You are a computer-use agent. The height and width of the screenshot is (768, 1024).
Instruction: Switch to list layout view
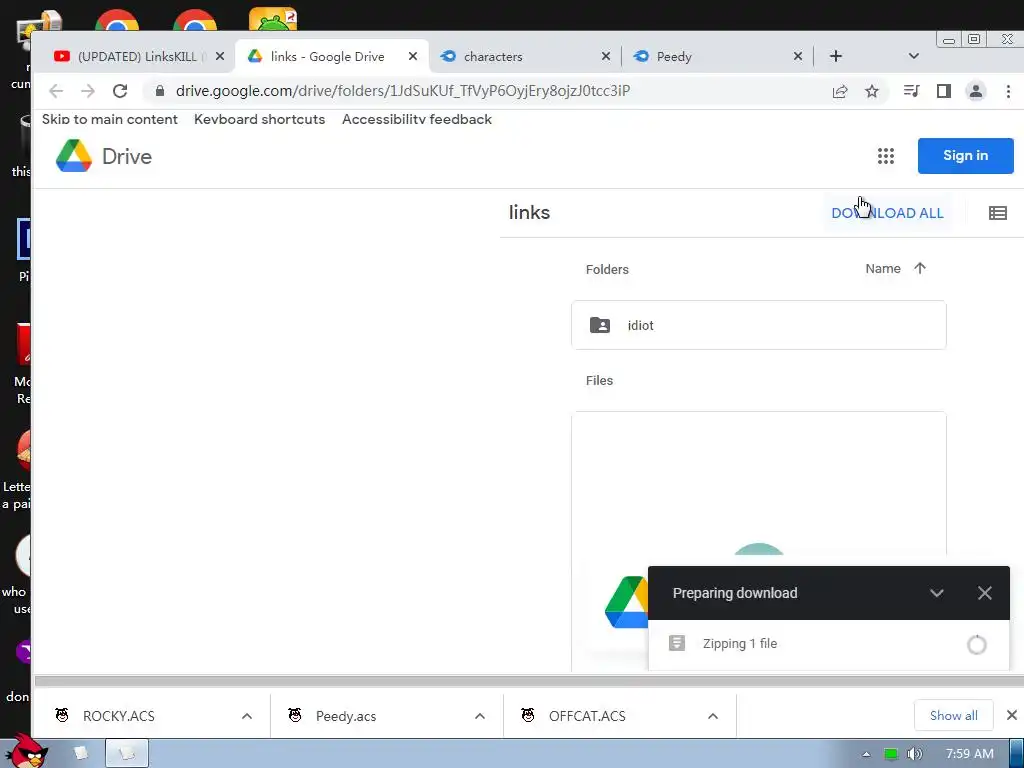click(997, 213)
